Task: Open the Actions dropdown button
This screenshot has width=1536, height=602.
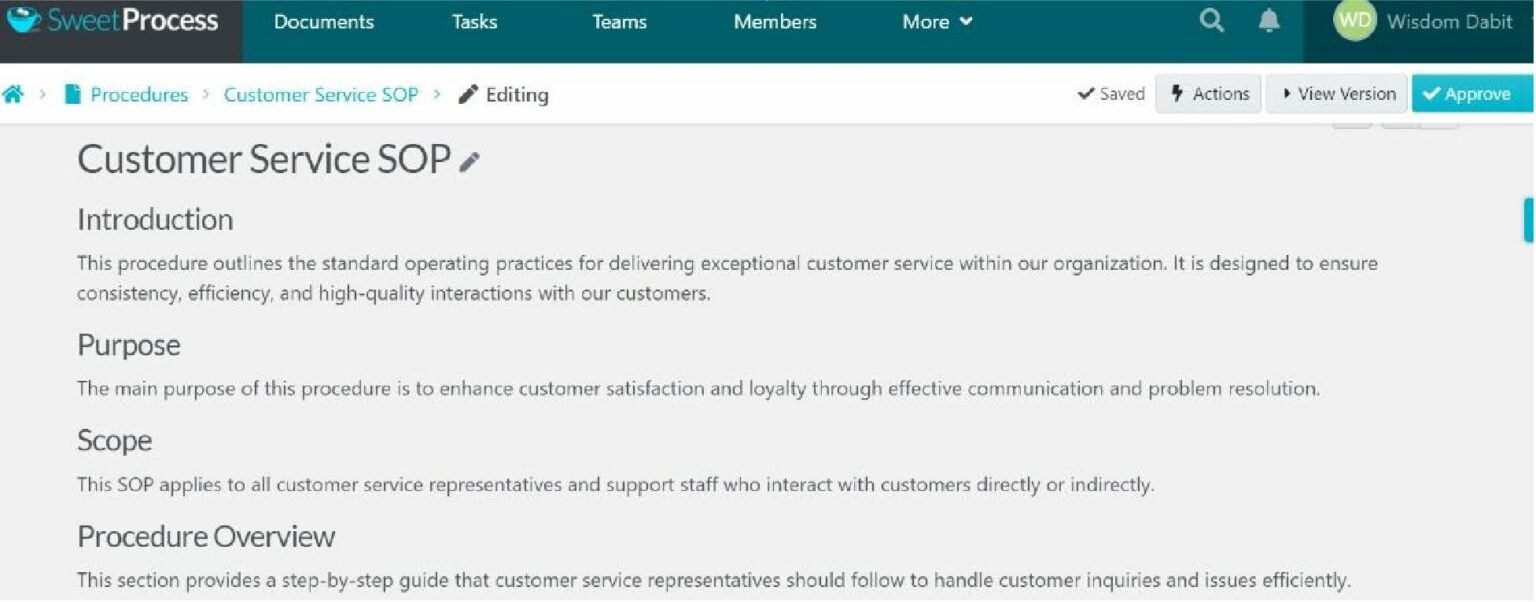Action: click(x=1209, y=94)
